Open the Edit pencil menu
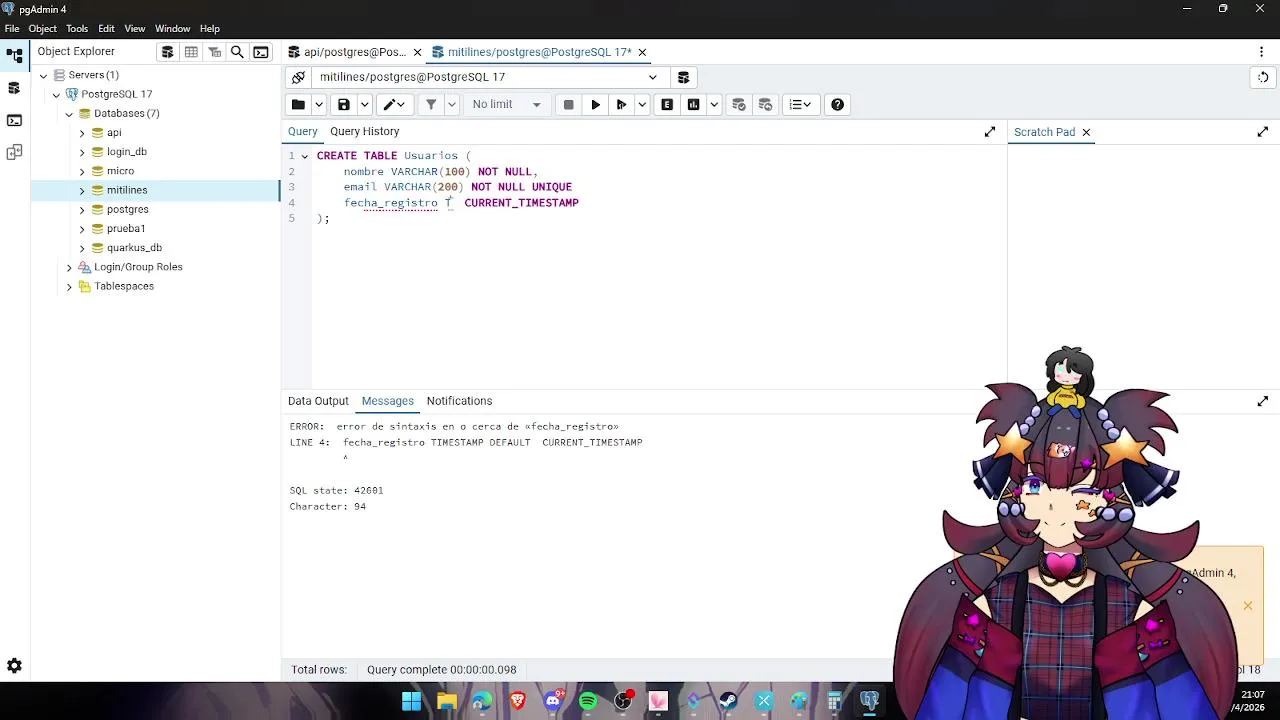The height and width of the screenshot is (720, 1280). tap(394, 104)
